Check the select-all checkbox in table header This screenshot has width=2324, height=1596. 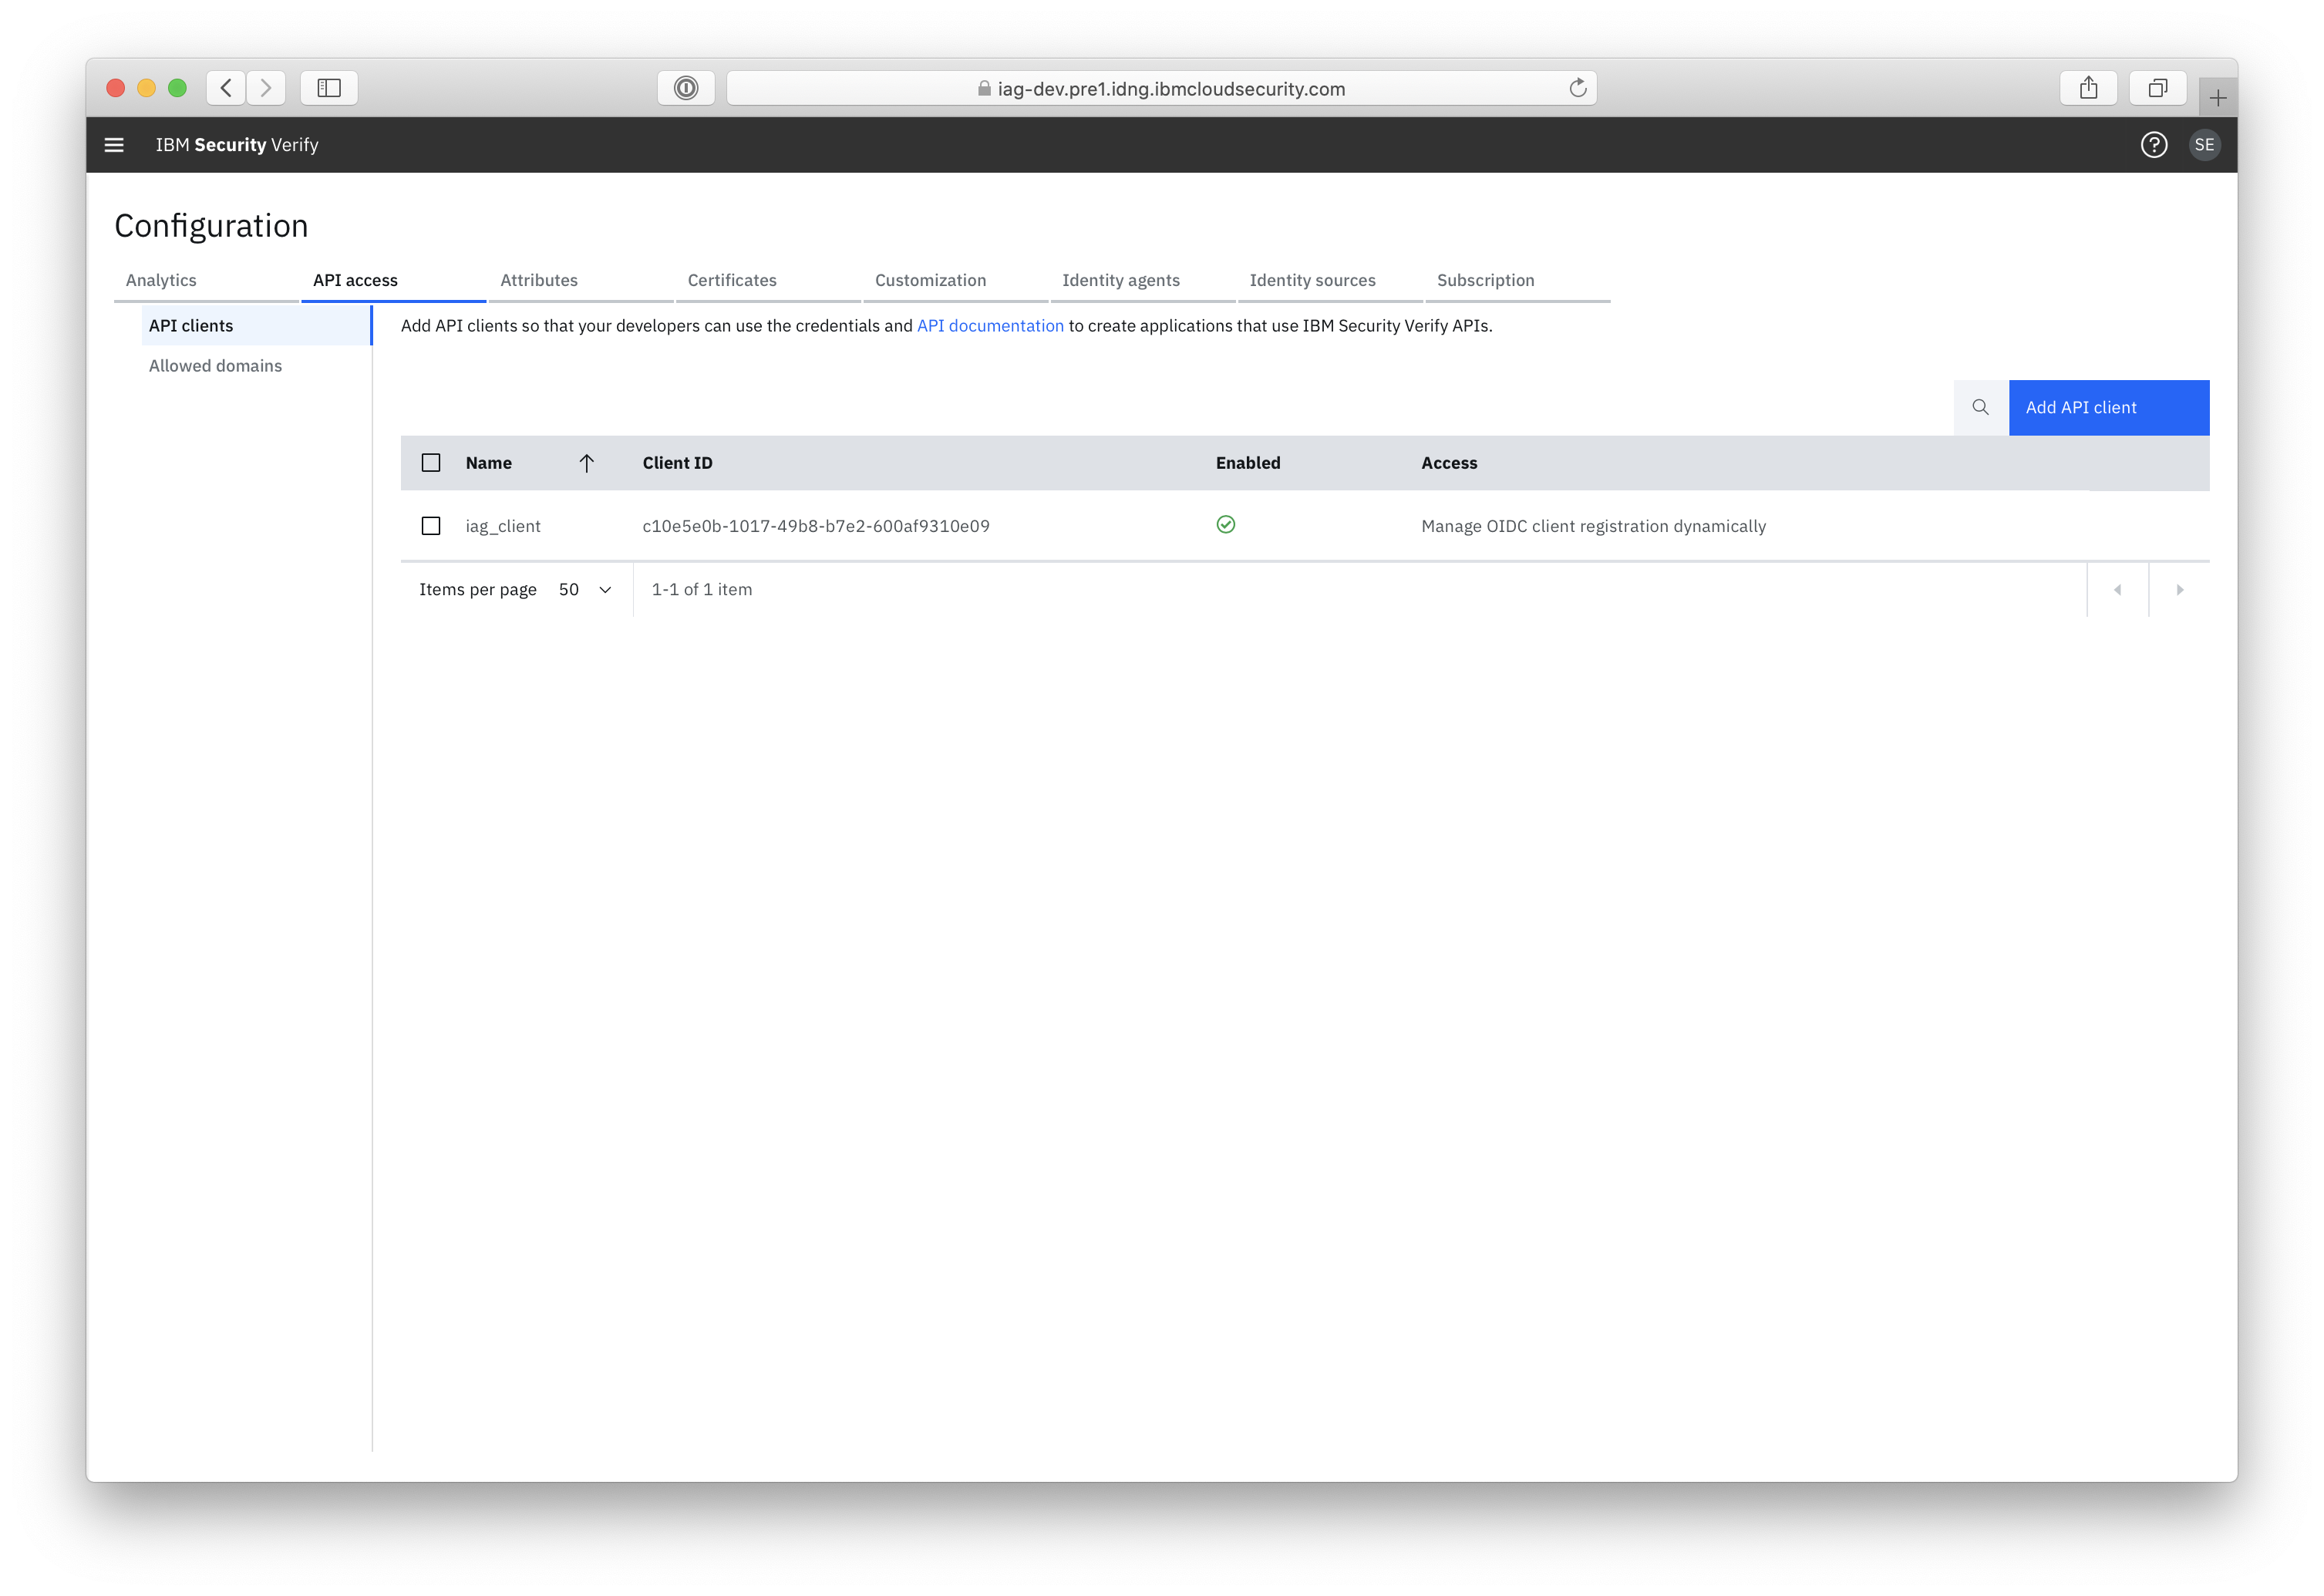[x=431, y=462]
